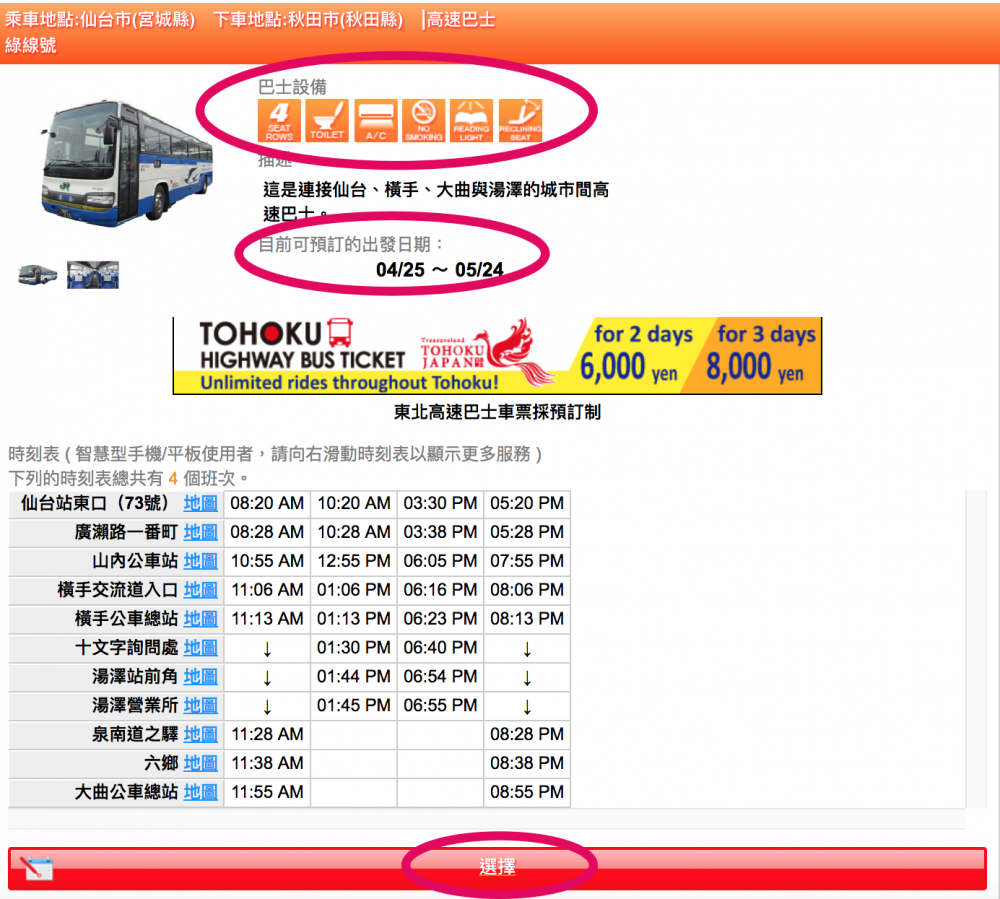Click the A/C equipment icon
The image size is (1000, 899).
pos(376,121)
